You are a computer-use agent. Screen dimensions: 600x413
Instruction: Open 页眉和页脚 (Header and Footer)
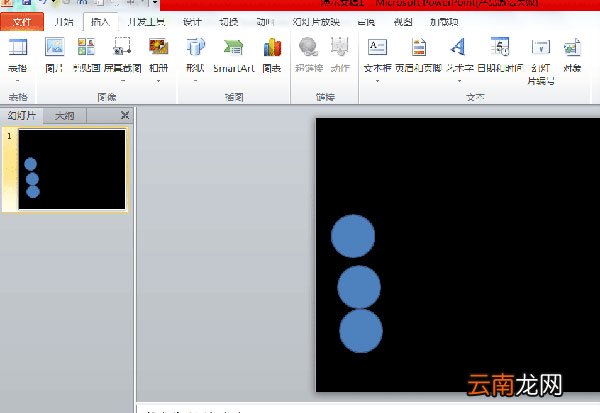[x=419, y=56]
